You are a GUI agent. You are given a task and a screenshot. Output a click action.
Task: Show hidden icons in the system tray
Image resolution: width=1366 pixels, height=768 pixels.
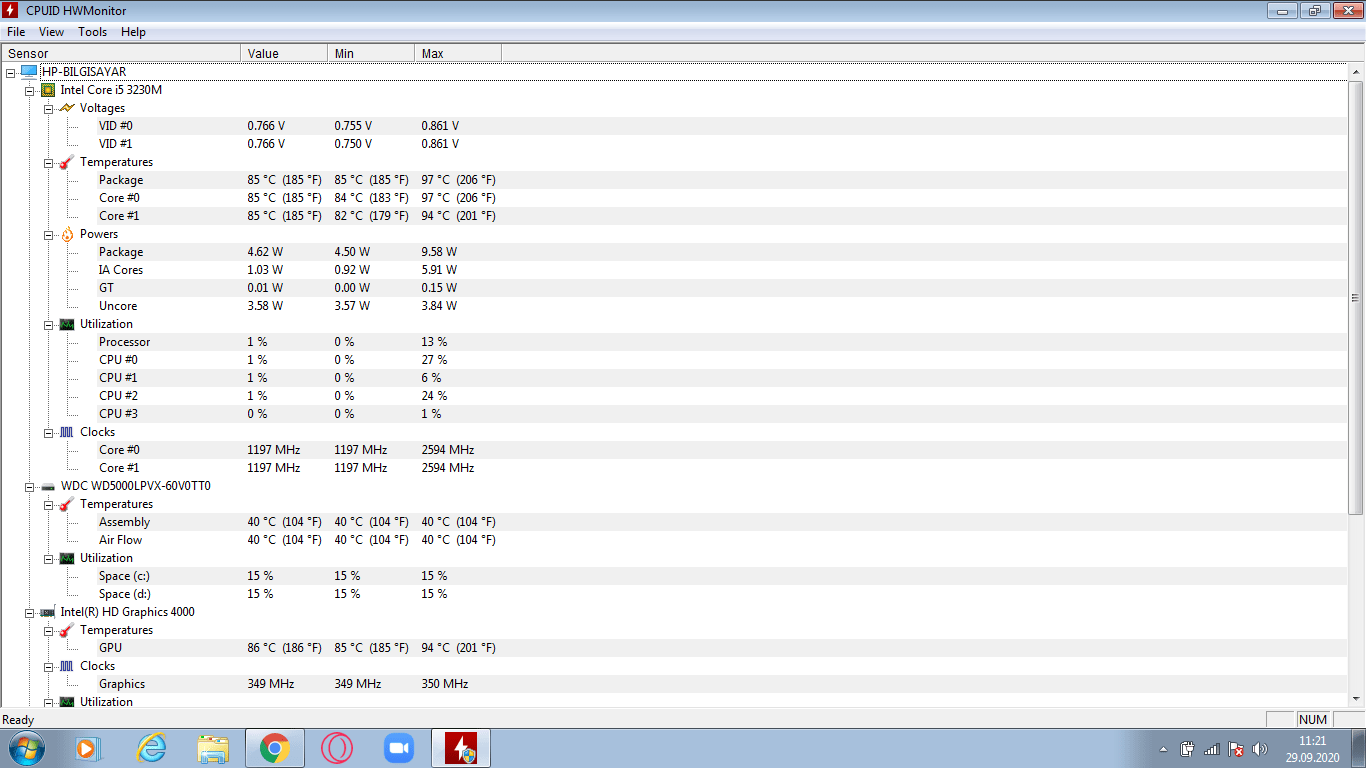(1163, 749)
